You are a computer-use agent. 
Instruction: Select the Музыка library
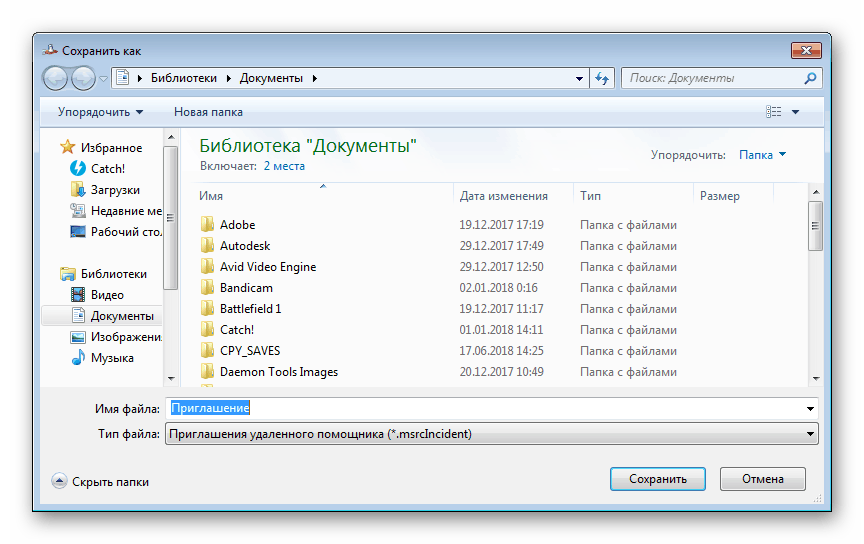point(111,358)
